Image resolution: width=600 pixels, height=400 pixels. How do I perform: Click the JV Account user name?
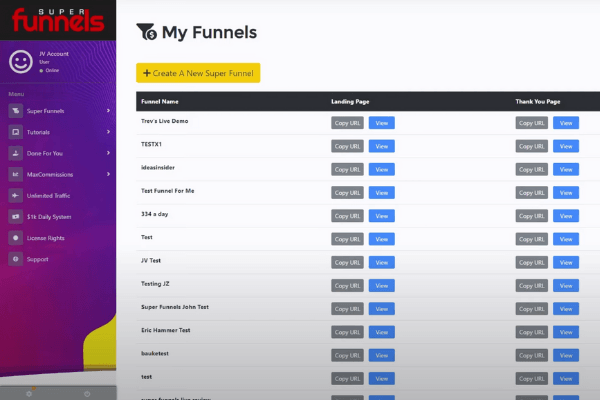(x=54, y=54)
